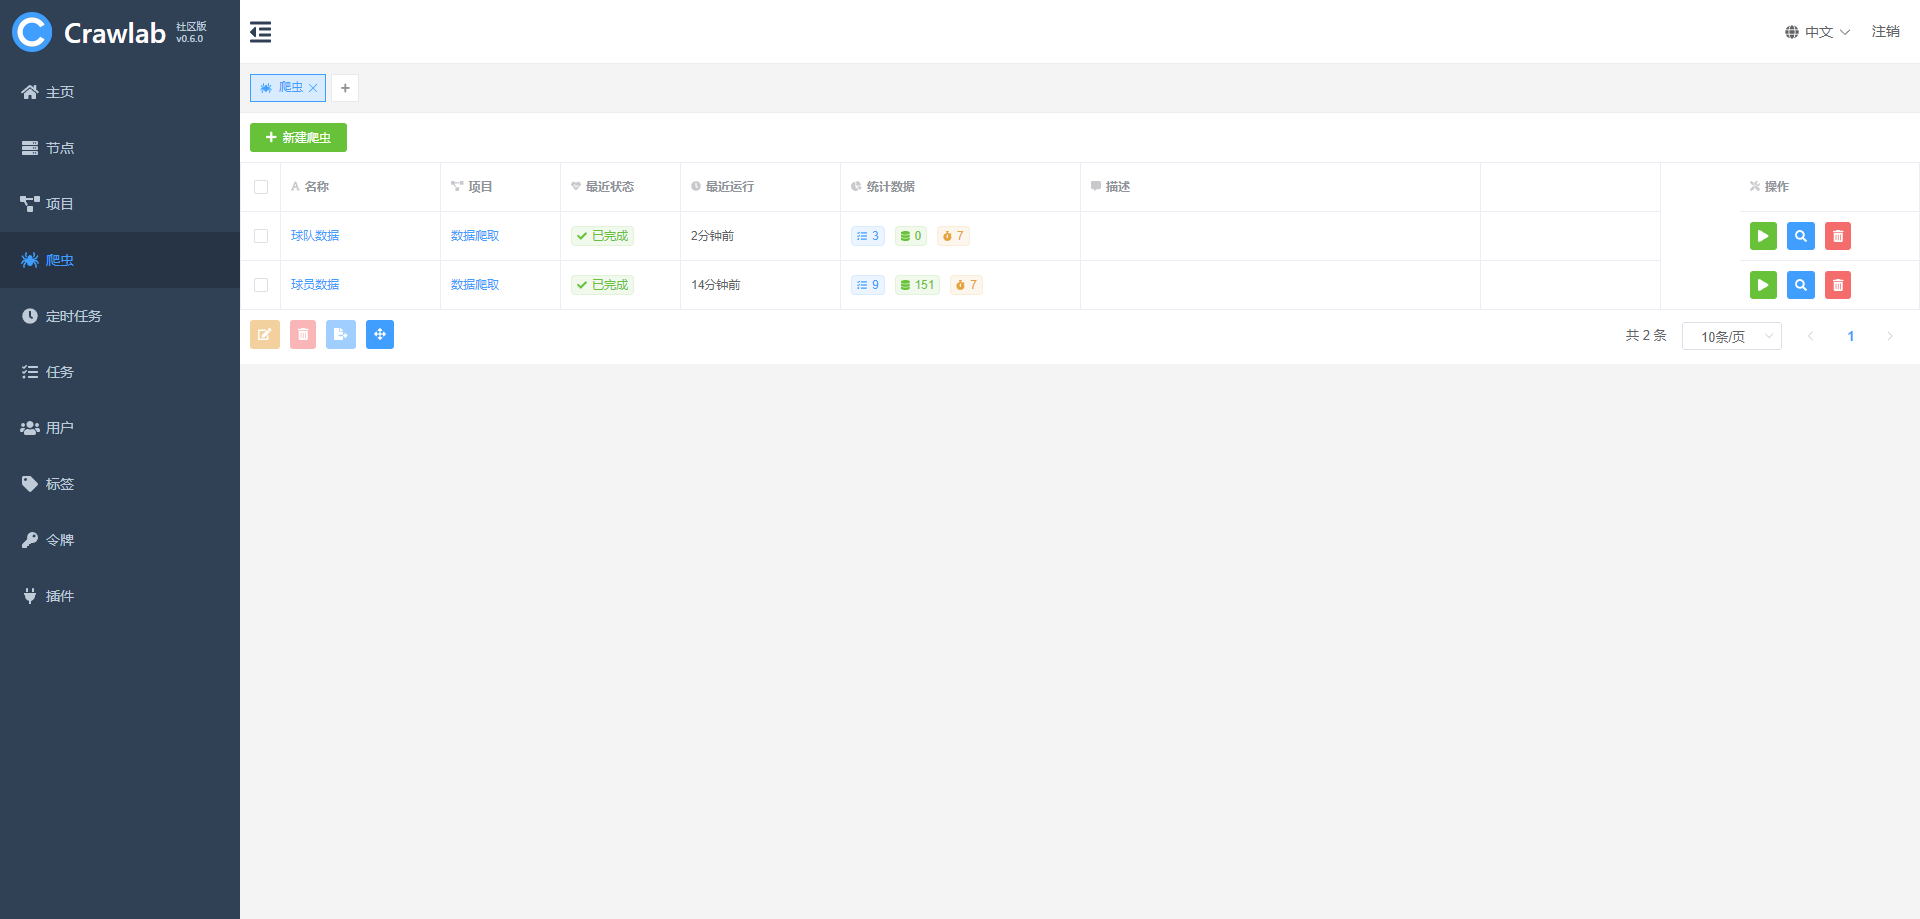Open the 球队数据 spider link
Screen dimensions: 1920x919
(315, 236)
